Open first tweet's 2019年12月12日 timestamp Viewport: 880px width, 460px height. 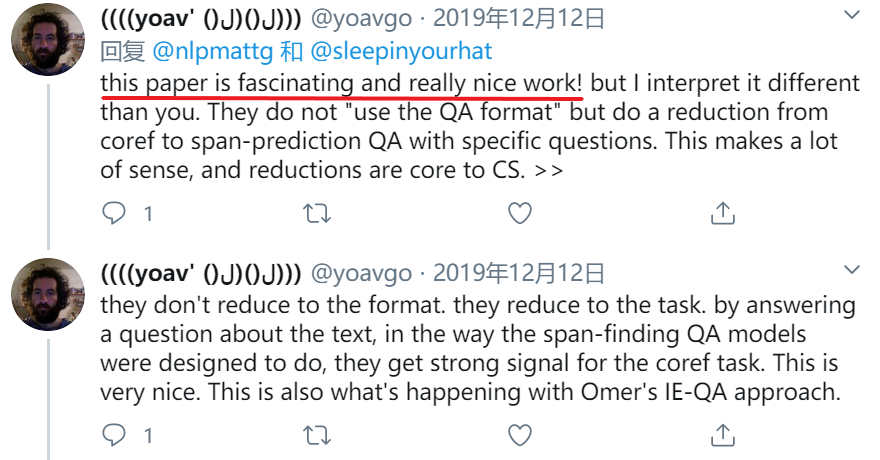click(518, 19)
